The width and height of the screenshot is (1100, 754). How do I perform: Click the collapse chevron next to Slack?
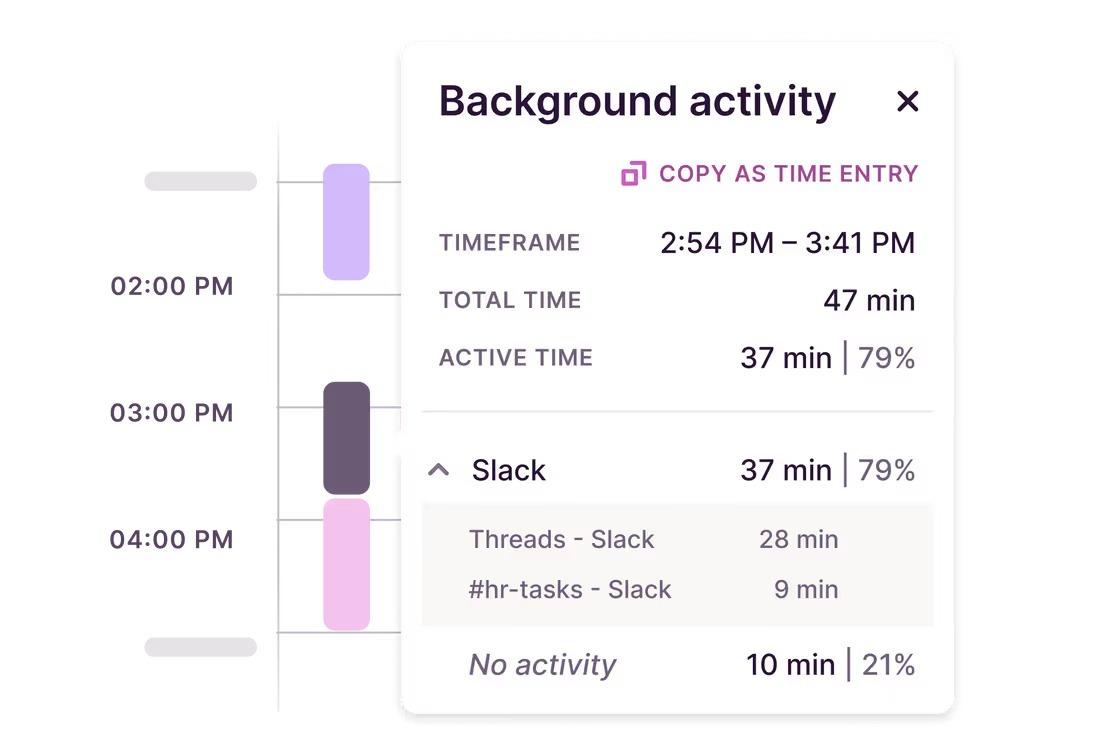point(438,470)
